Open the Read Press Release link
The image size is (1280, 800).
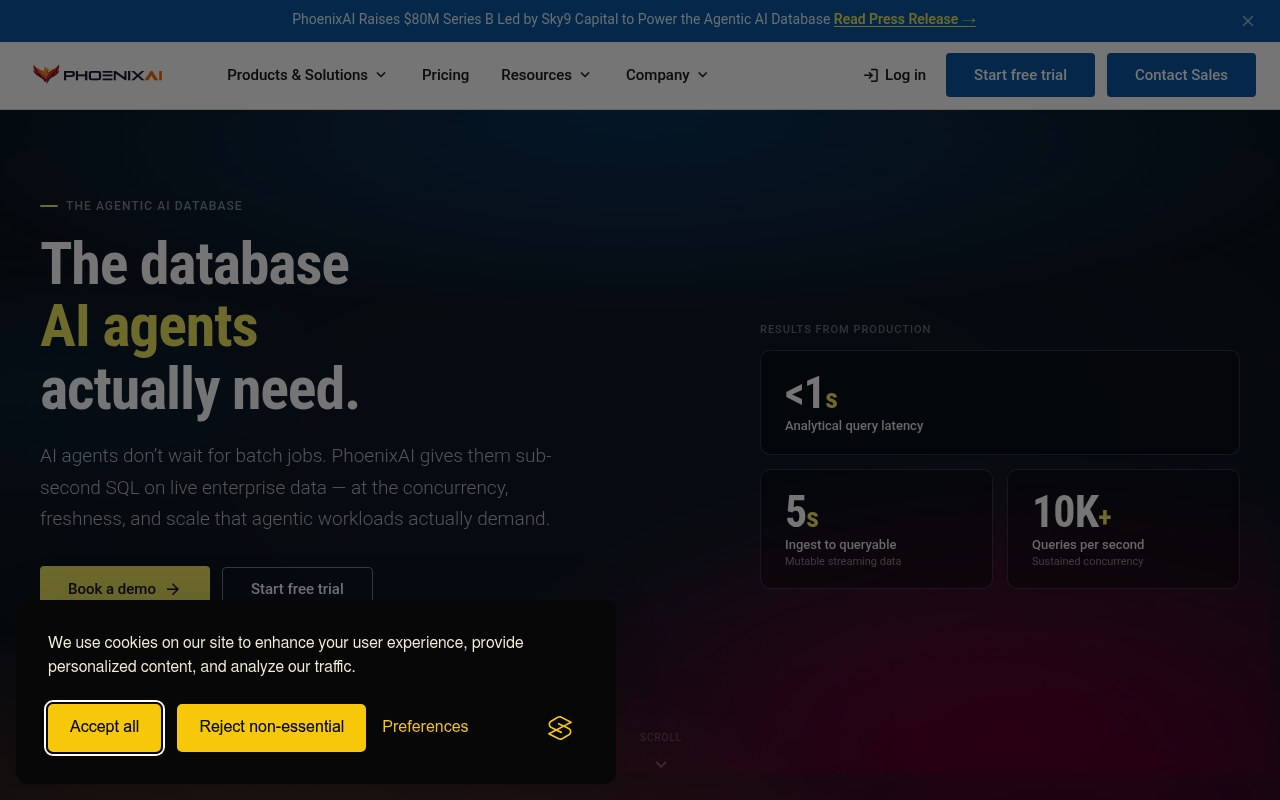click(x=904, y=19)
